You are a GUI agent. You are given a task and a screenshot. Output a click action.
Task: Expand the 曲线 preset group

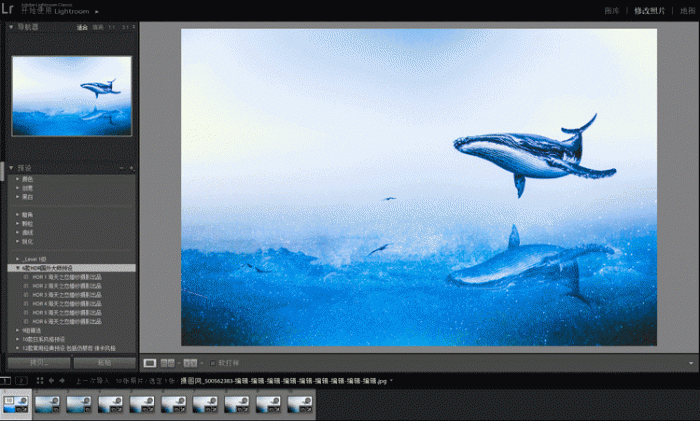pos(18,233)
